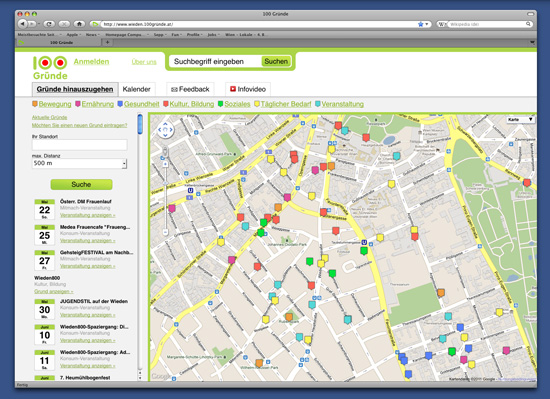
Task: Open the Feedback tab
Action: point(190,89)
